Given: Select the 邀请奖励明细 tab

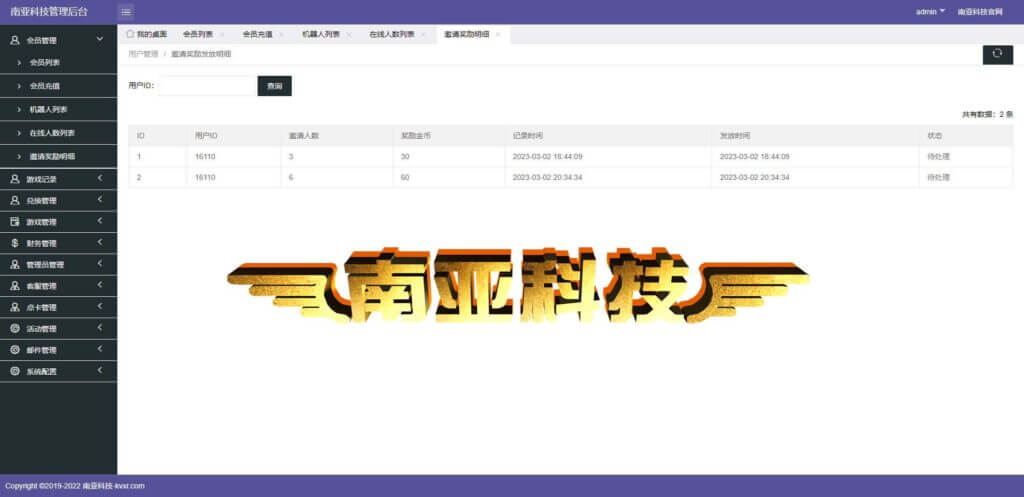Looking at the screenshot, I should point(466,35).
